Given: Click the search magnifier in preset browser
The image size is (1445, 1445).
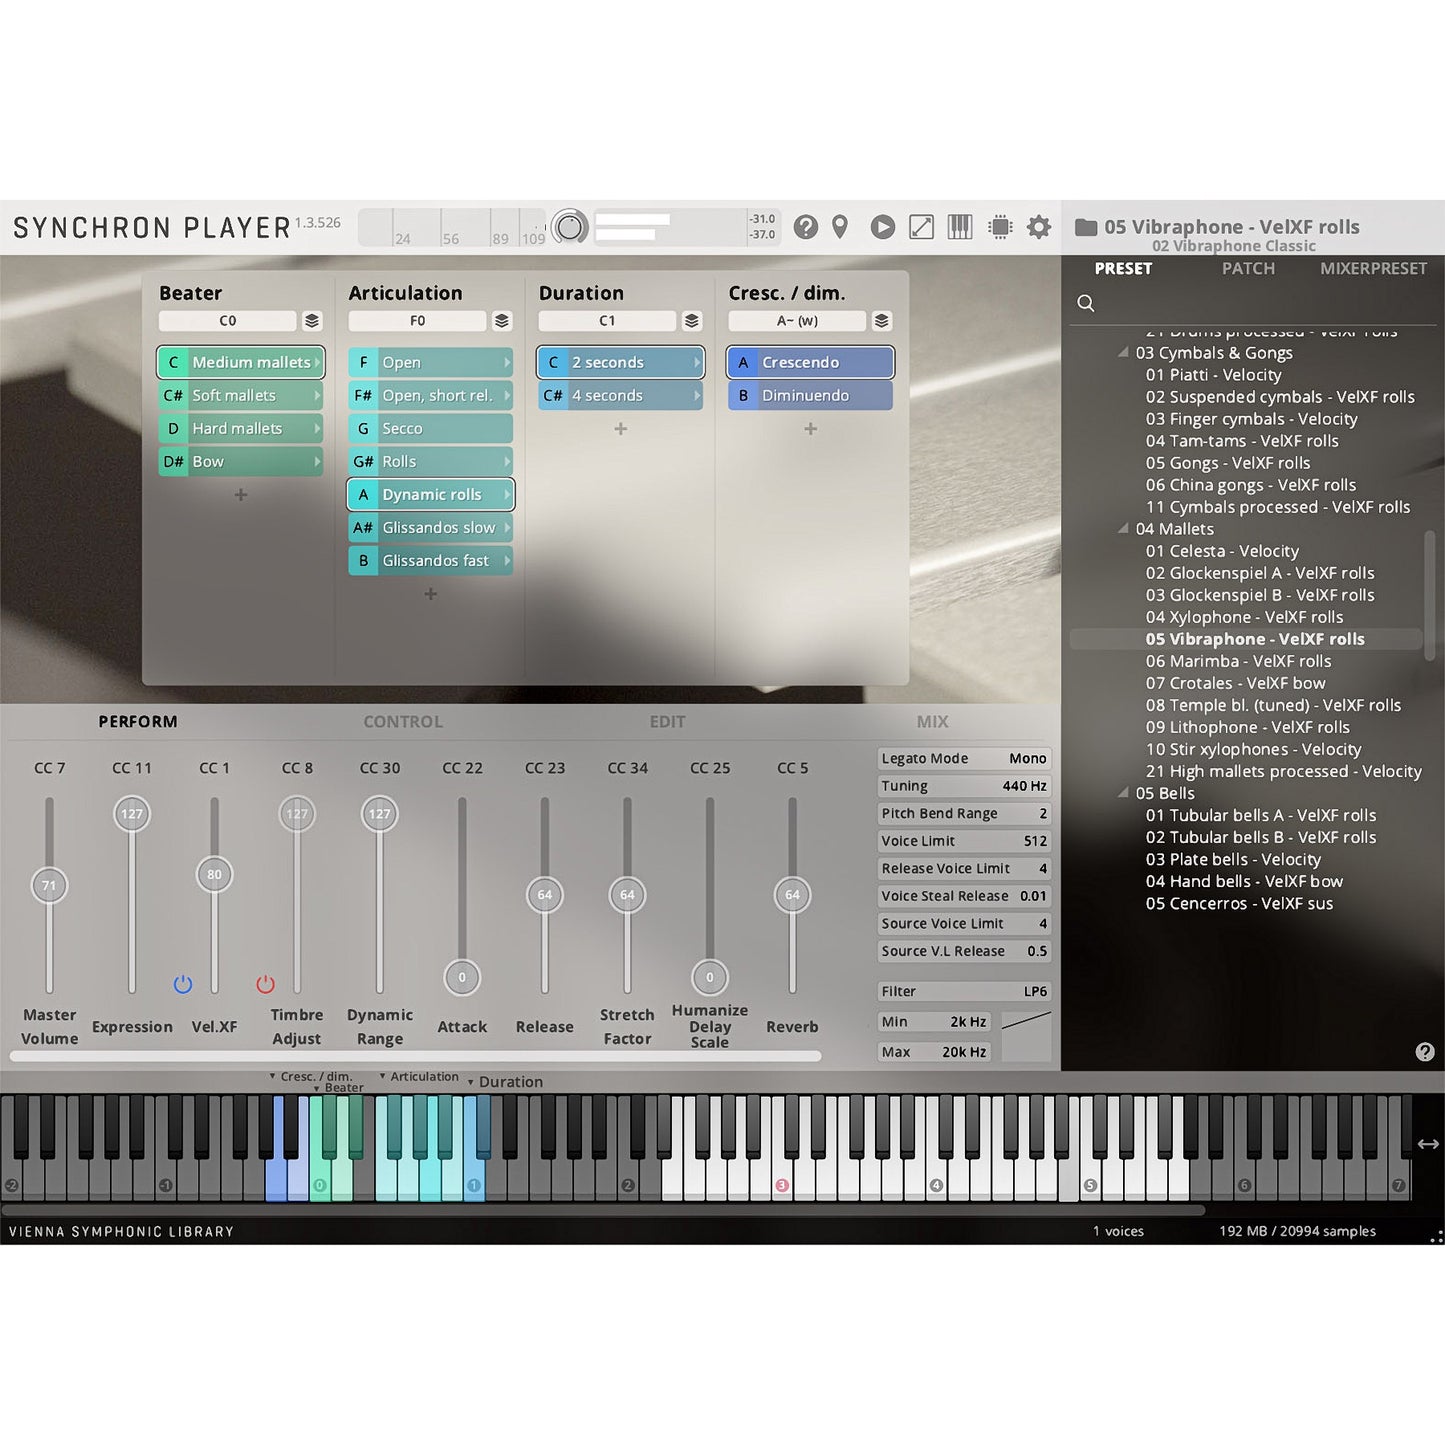Looking at the screenshot, I should click(x=1086, y=303).
